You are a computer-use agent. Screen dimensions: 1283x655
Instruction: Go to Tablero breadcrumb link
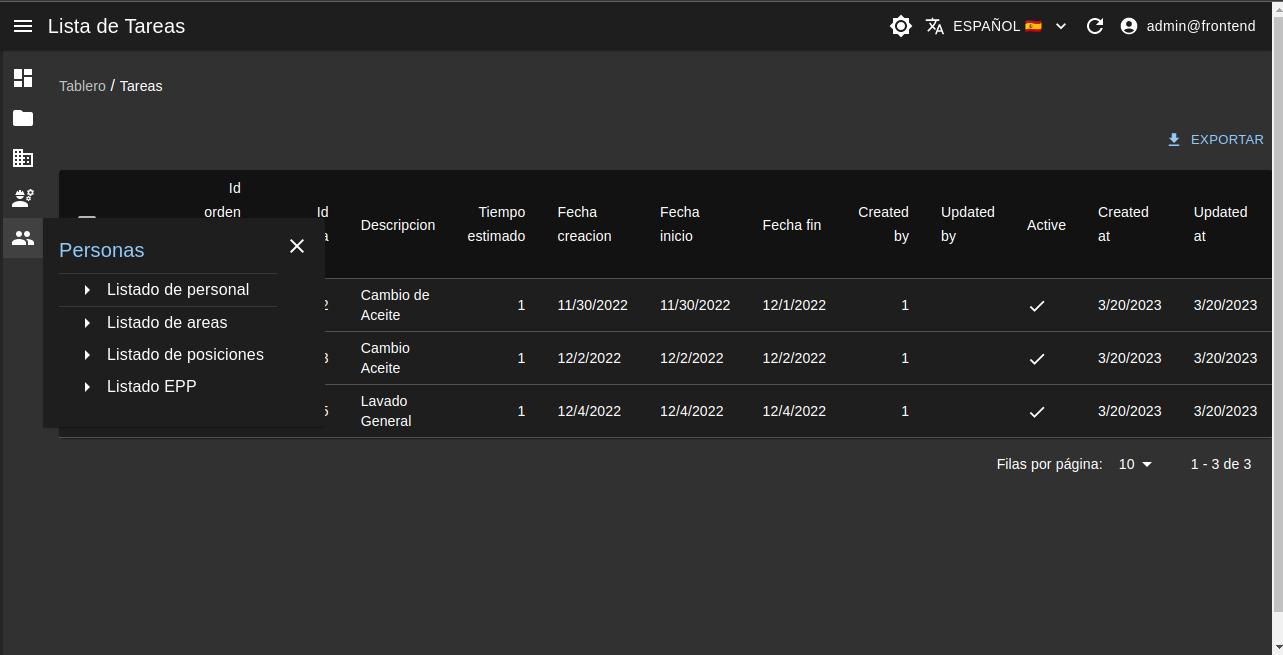click(82, 86)
